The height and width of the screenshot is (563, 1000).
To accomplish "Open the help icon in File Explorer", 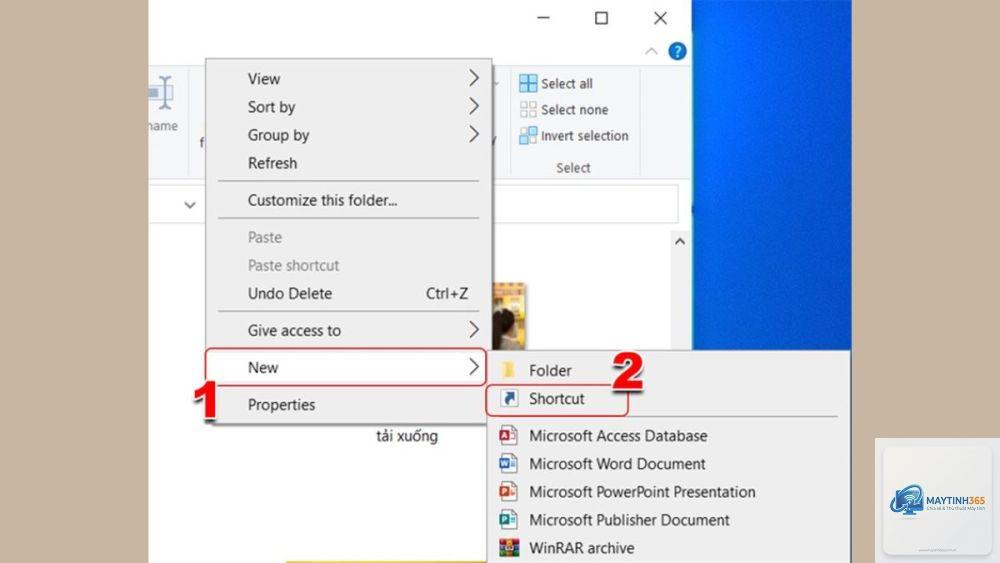I will pos(677,51).
